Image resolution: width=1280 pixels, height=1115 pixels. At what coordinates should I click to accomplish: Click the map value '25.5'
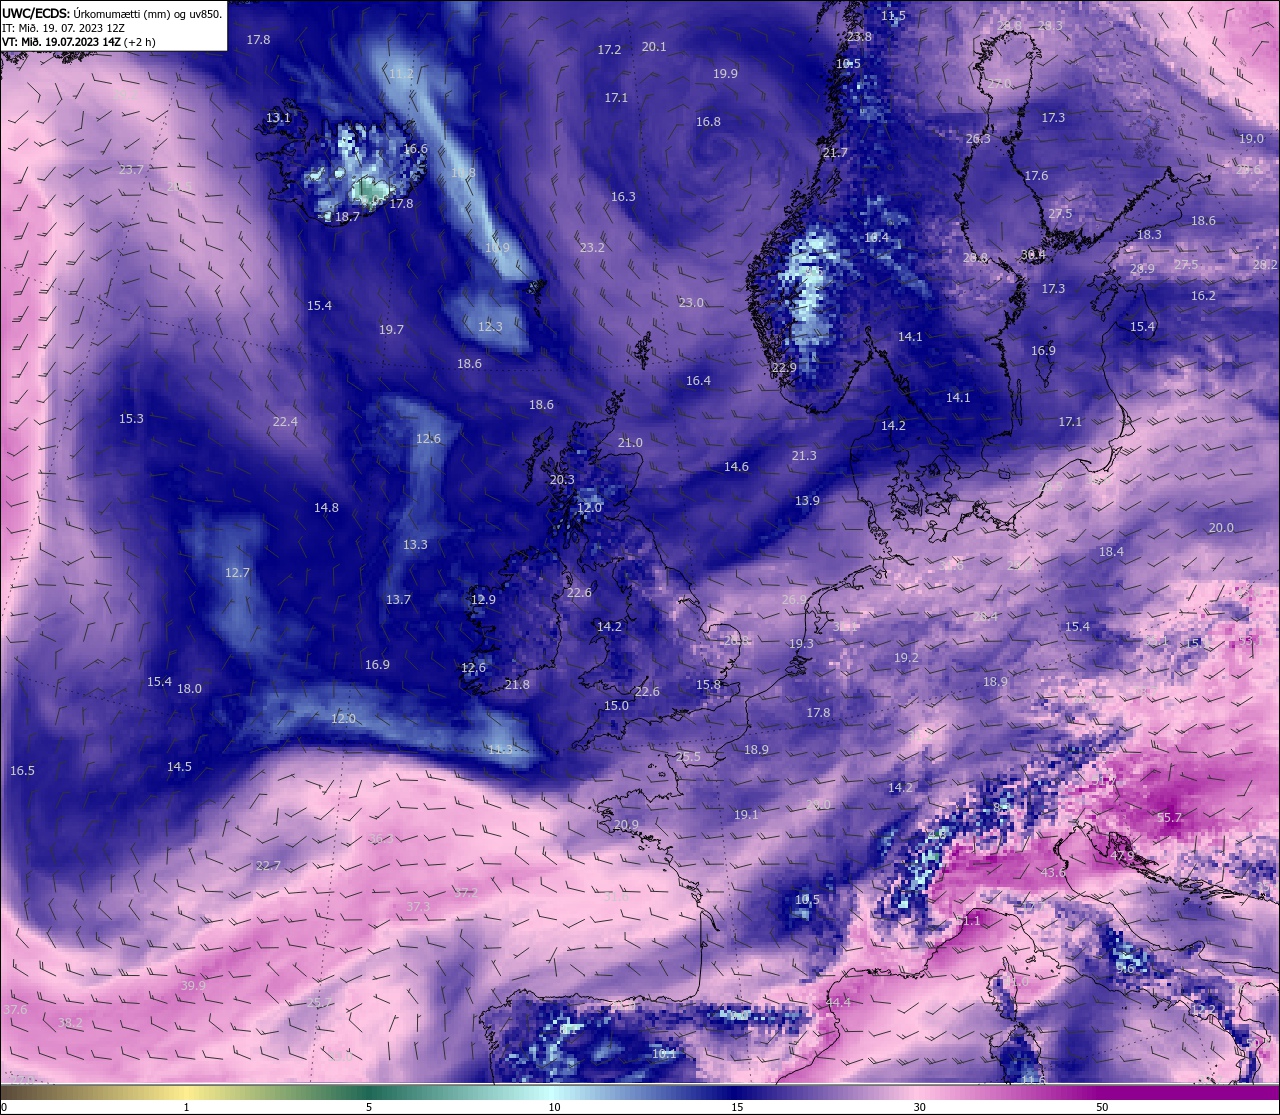[x=688, y=756]
